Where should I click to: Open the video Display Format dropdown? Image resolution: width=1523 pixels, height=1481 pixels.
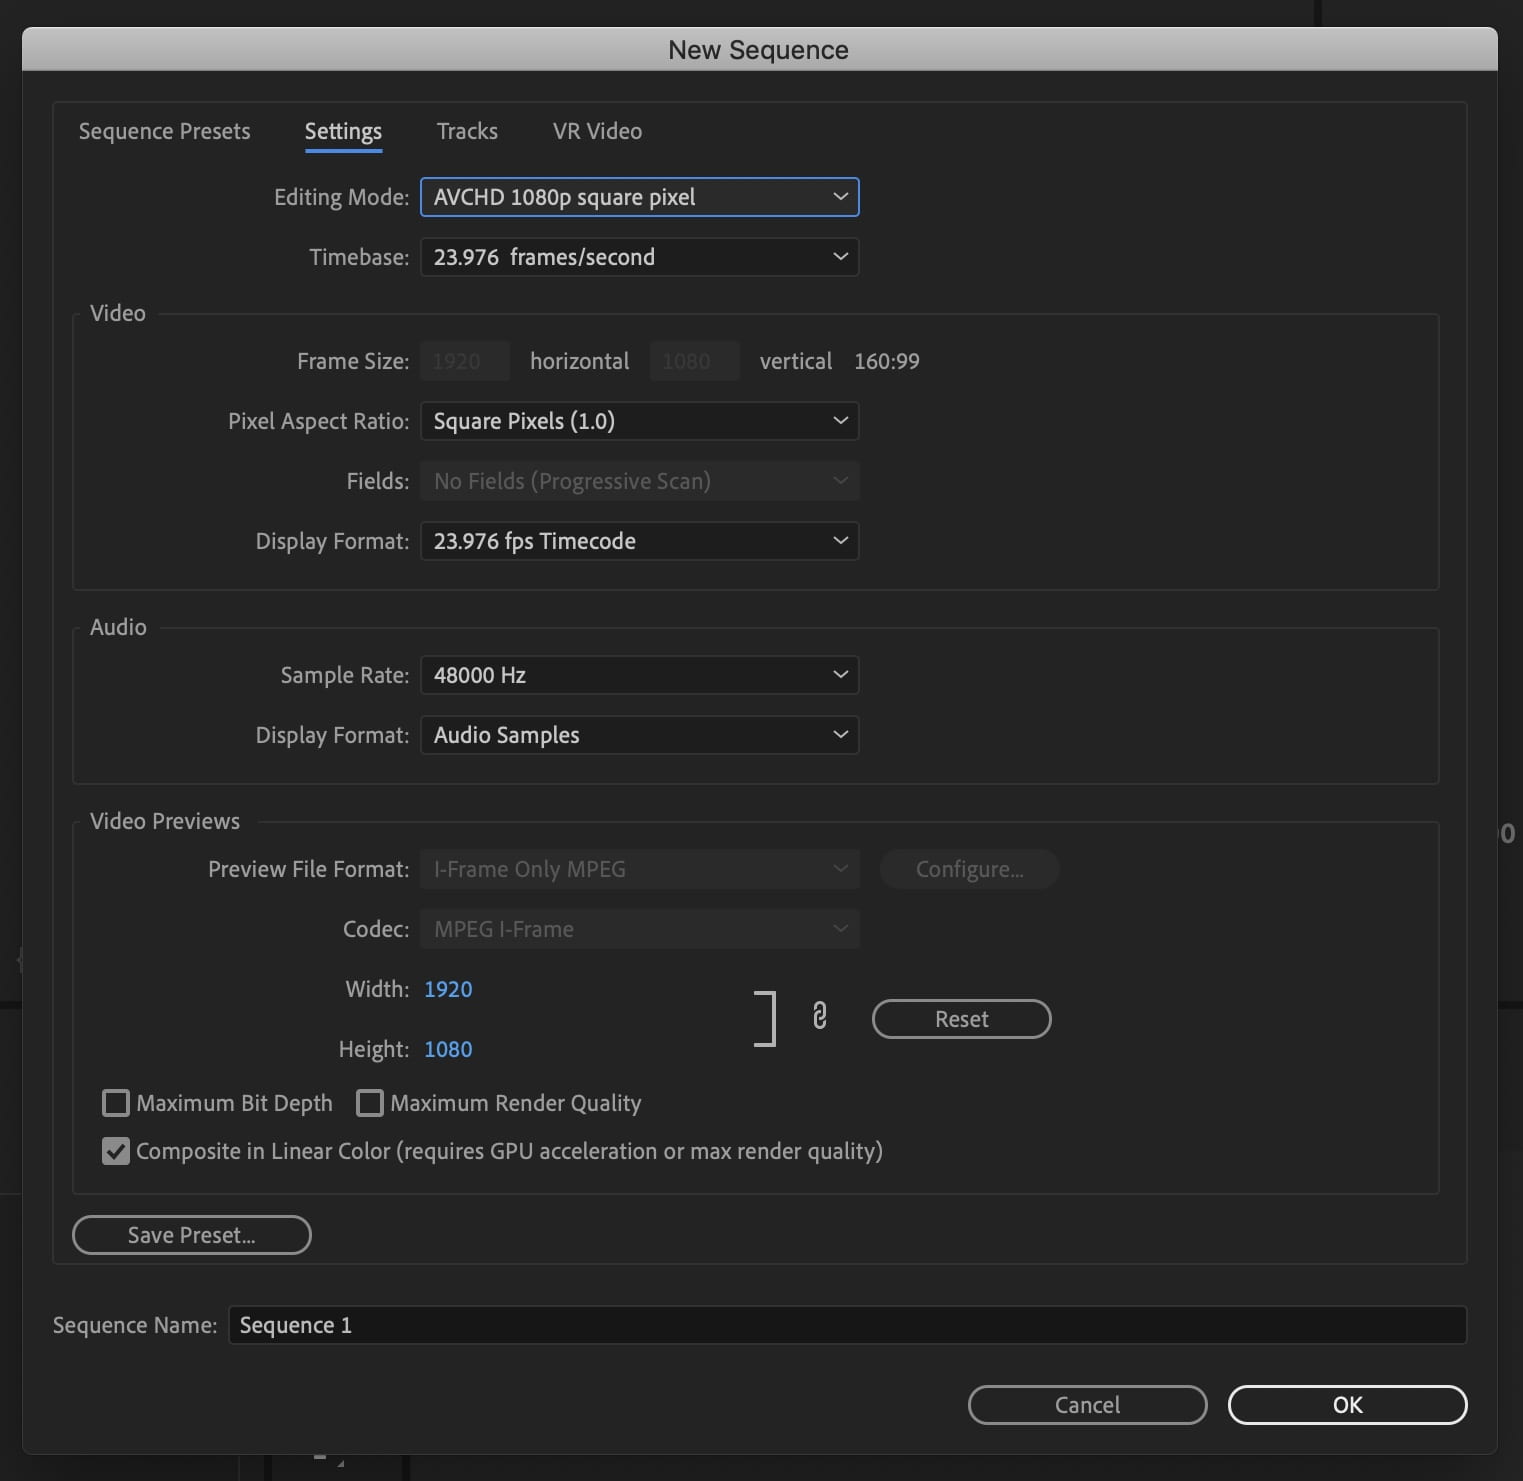point(640,541)
